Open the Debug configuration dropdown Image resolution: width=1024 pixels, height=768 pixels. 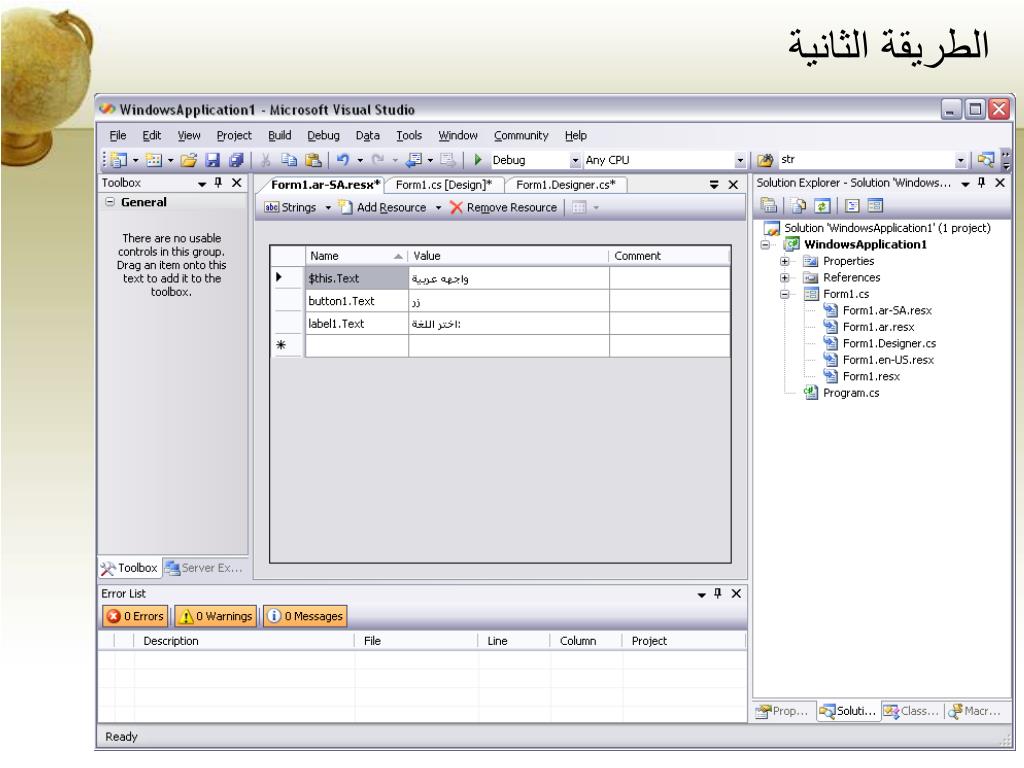pos(575,160)
